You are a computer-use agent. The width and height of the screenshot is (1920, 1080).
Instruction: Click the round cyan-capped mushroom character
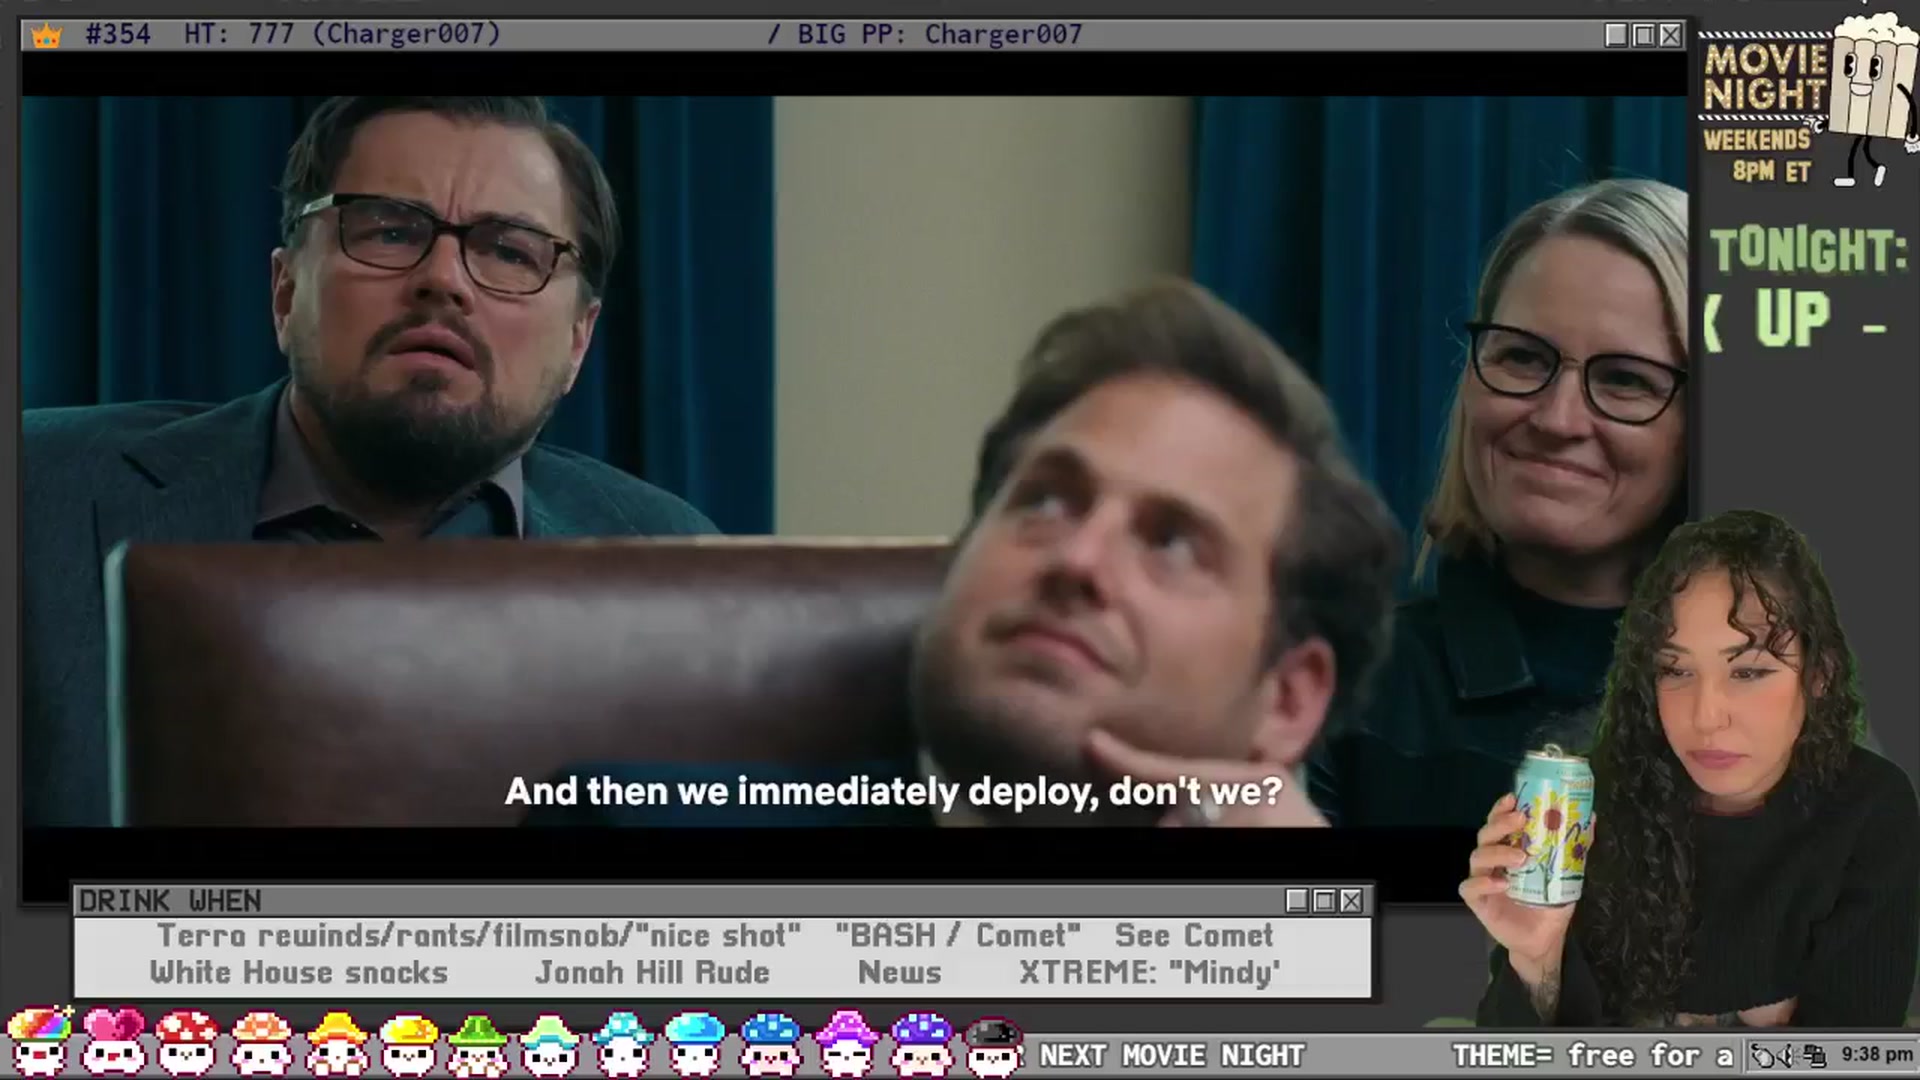coord(695,1042)
